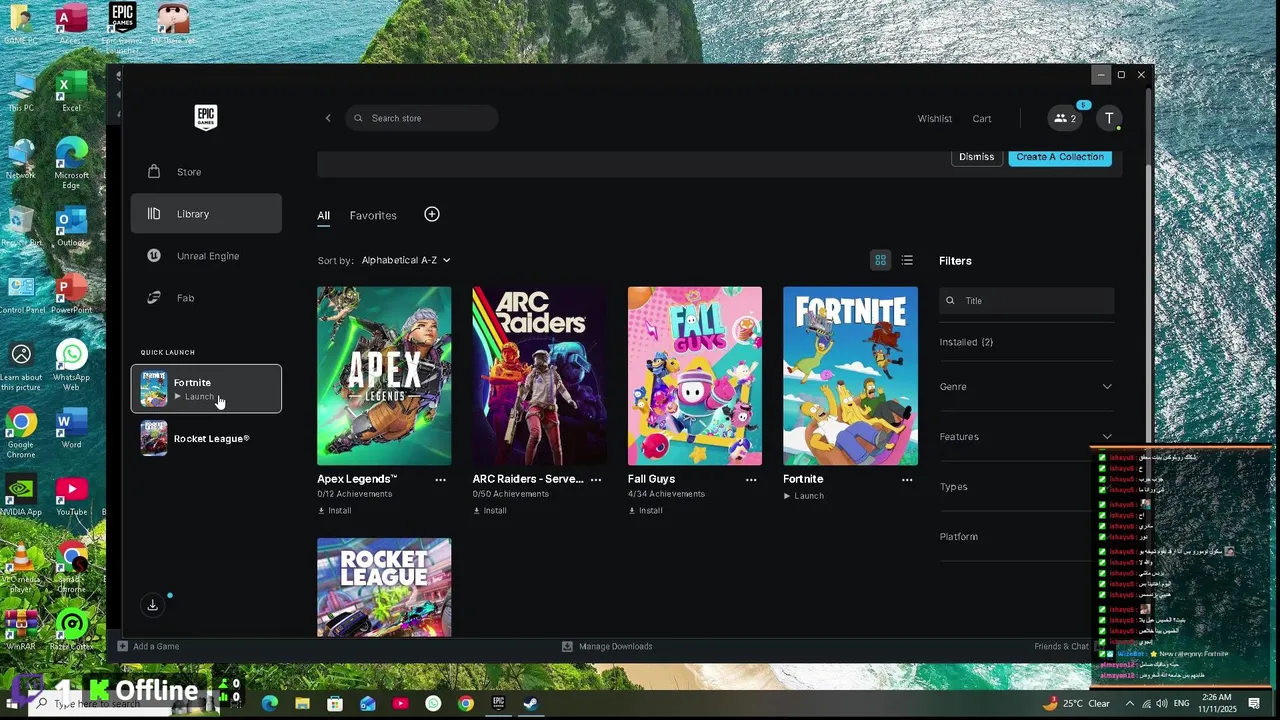Viewport: 1280px width, 720px height.
Task: Expand the Genre filter
Action: (x=1026, y=387)
